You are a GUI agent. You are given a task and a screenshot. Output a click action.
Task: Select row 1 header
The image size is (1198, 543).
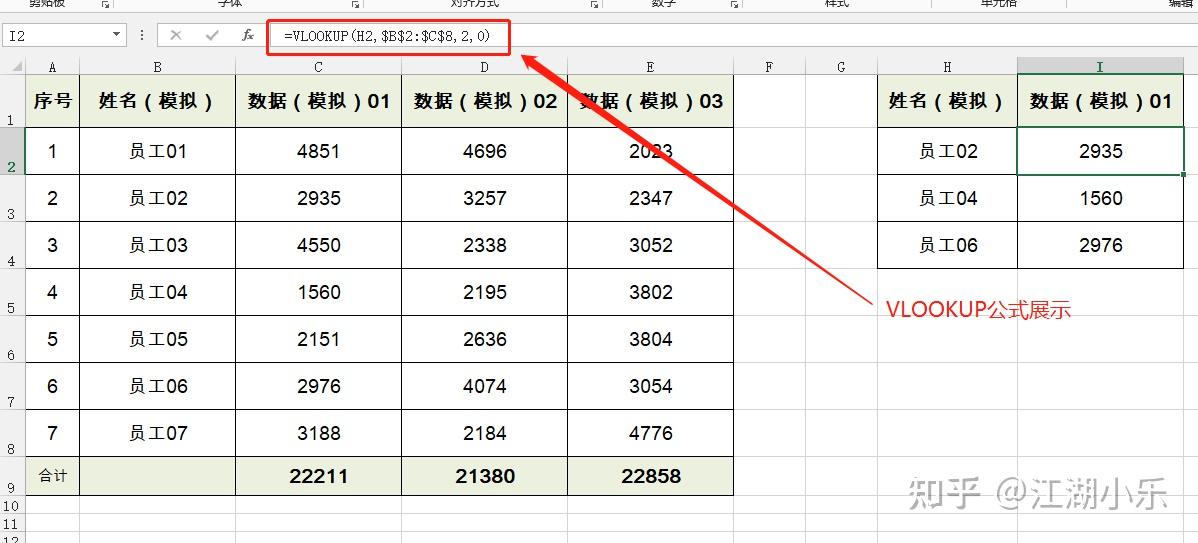12,101
